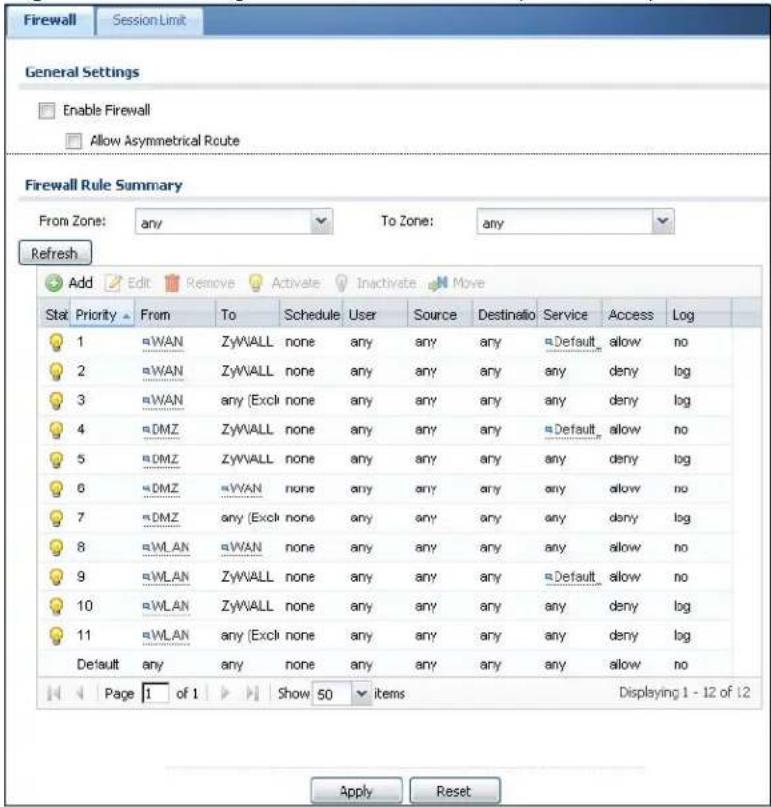The height and width of the screenshot is (807, 771).
Task: Click the To column header
Action: point(247,314)
